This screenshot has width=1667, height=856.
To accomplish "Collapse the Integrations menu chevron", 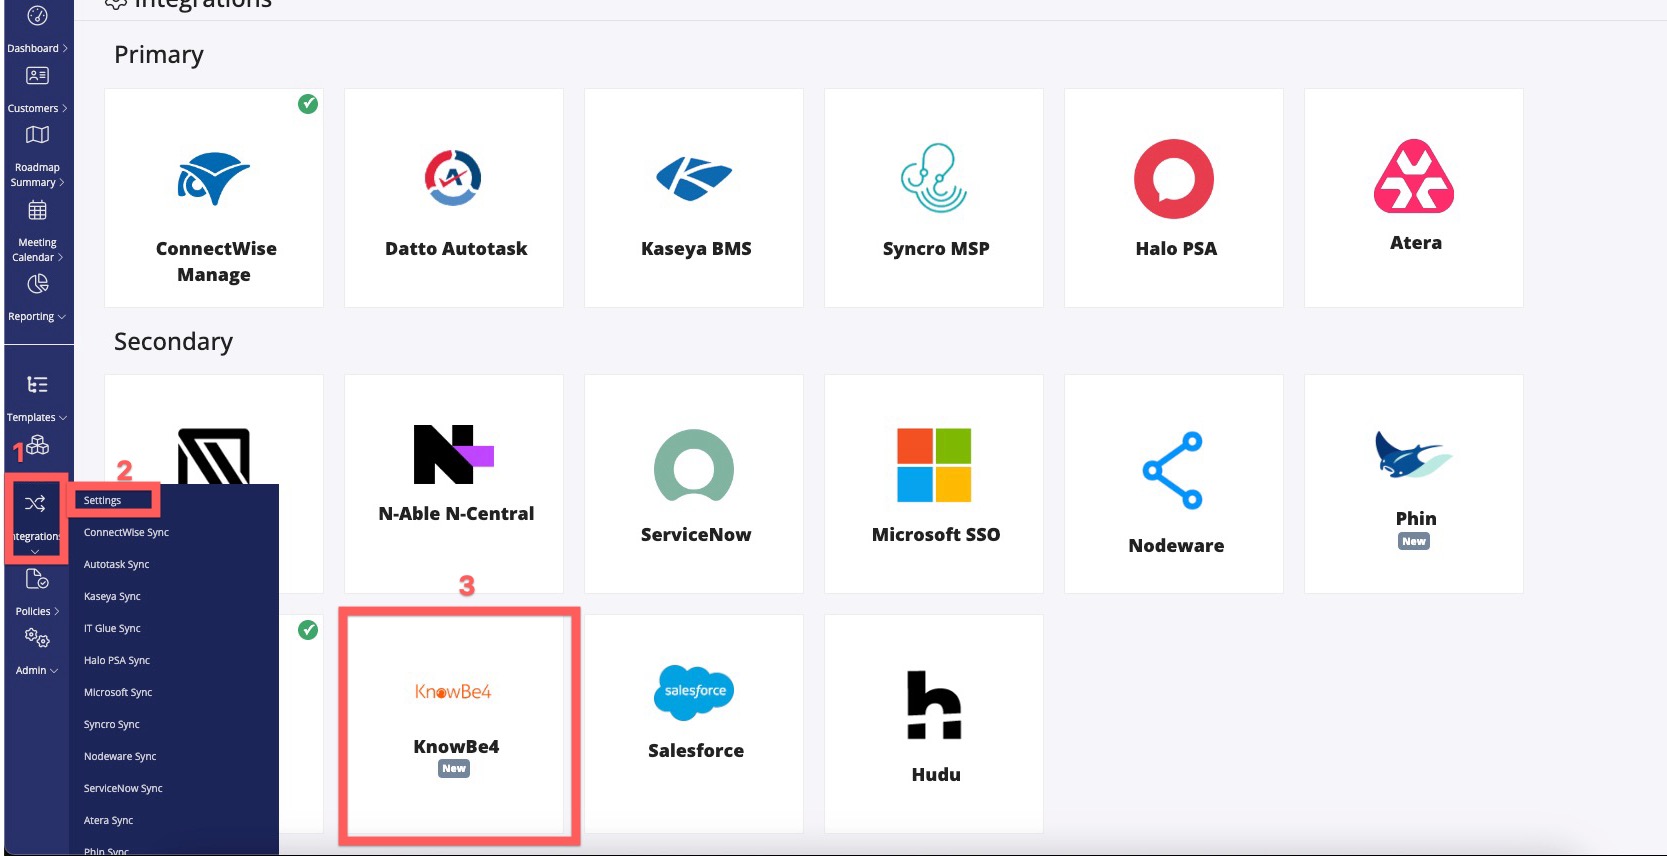I will (x=35, y=551).
